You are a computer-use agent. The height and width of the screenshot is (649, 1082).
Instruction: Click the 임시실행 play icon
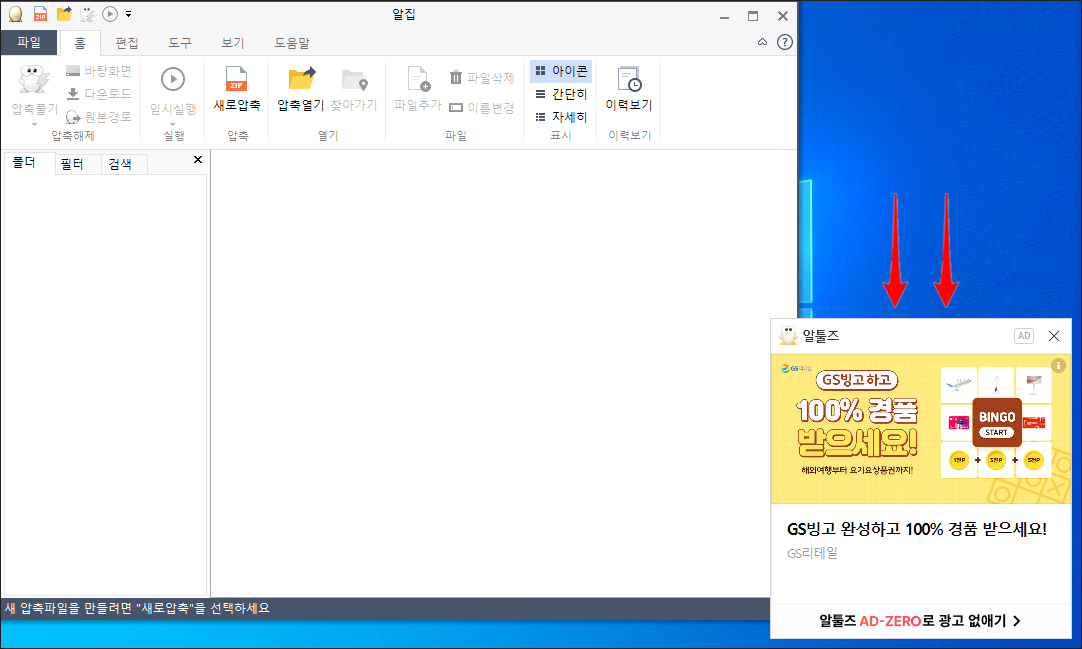(x=173, y=79)
